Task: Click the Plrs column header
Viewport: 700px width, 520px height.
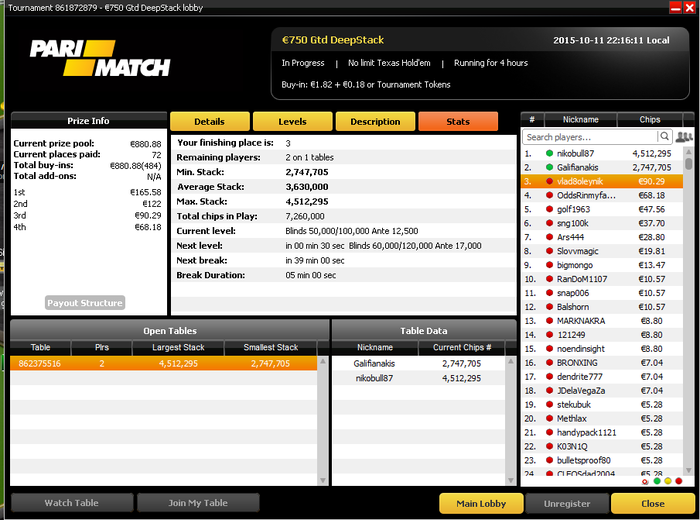Action: 102,347
